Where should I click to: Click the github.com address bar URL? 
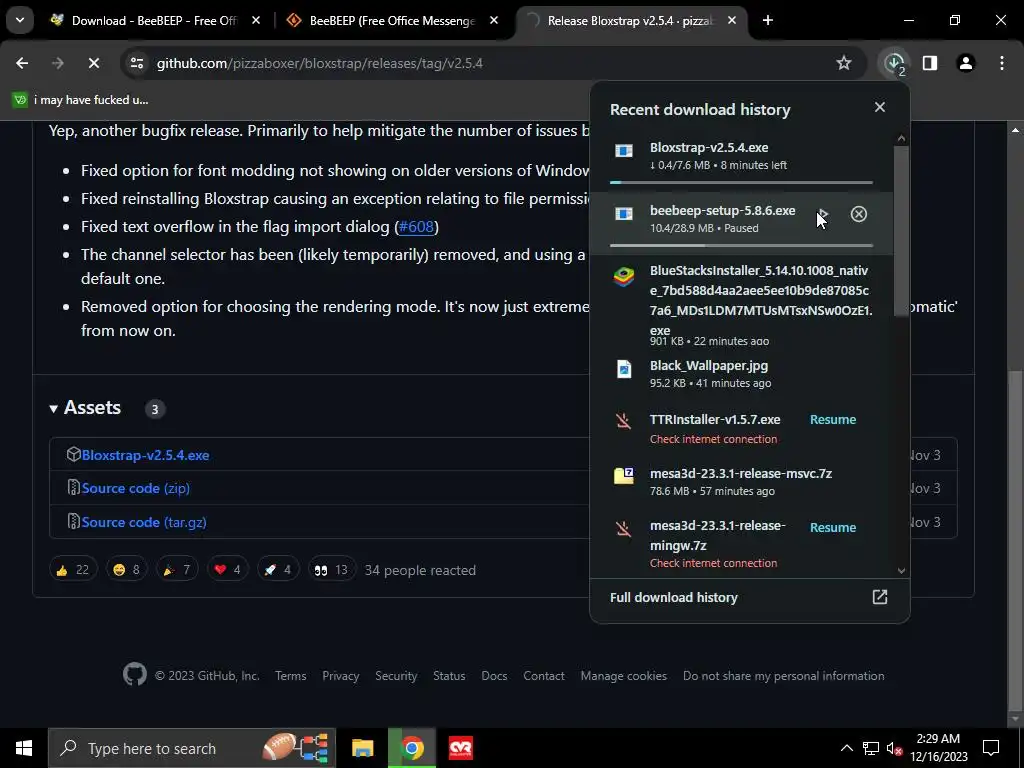[x=319, y=63]
